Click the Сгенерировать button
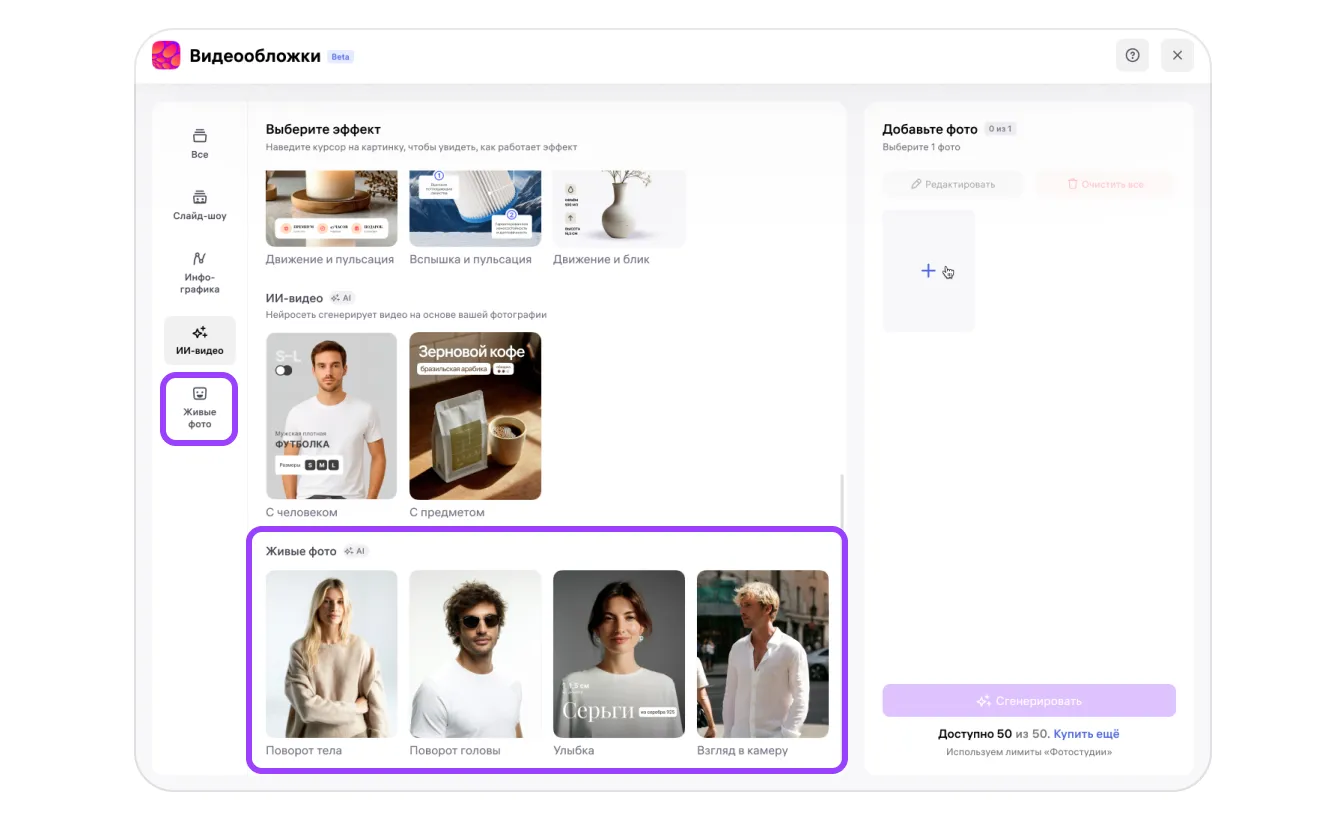The width and height of the screenshot is (1344, 818). pyautogui.click(x=1028, y=701)
